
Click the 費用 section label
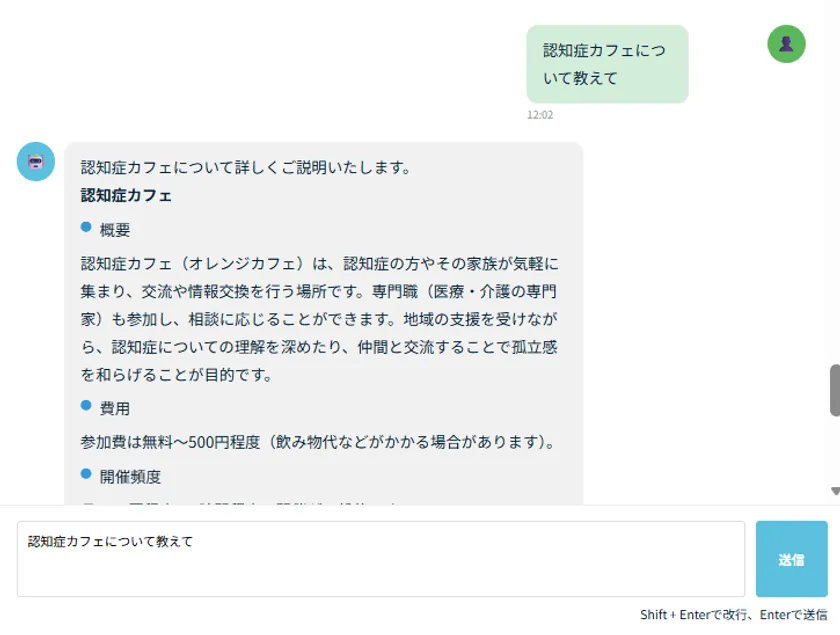pos(113,407)
